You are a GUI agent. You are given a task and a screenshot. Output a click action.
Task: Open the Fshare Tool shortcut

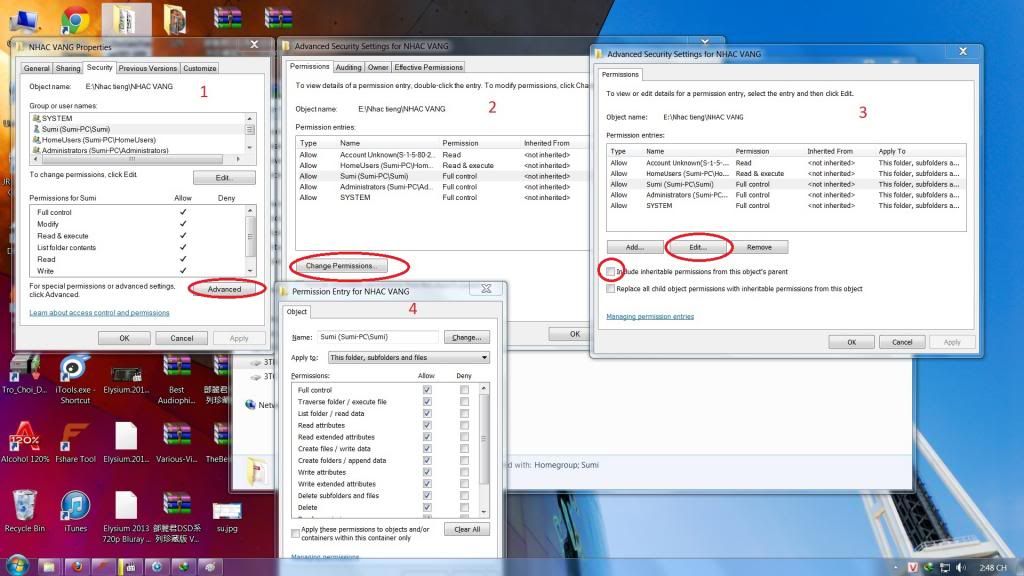75,443
